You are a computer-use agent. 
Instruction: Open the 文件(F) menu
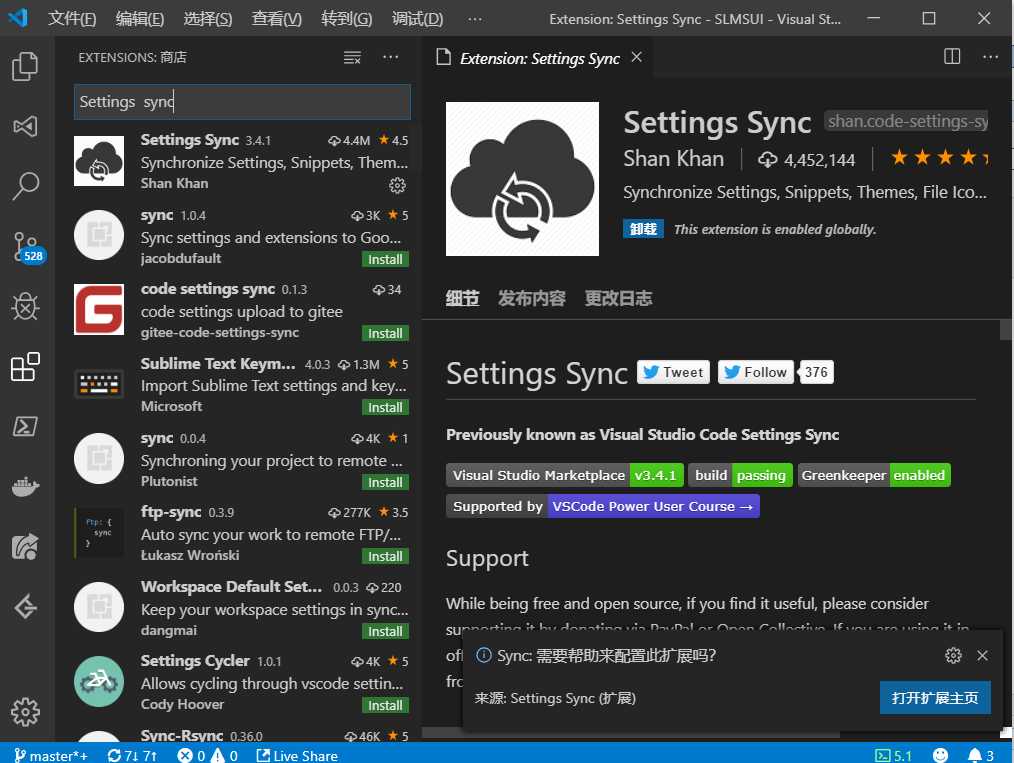[x=72, y=19]
